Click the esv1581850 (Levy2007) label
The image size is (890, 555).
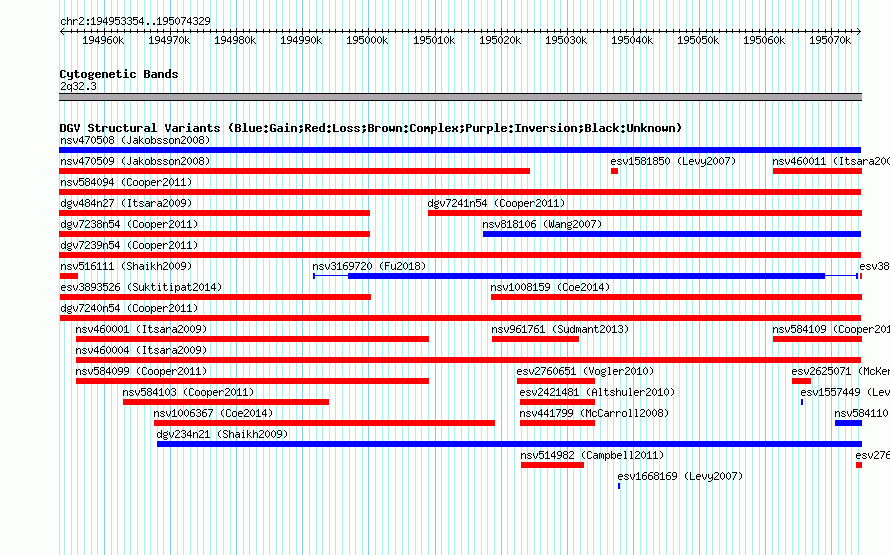tap(673, 161)
